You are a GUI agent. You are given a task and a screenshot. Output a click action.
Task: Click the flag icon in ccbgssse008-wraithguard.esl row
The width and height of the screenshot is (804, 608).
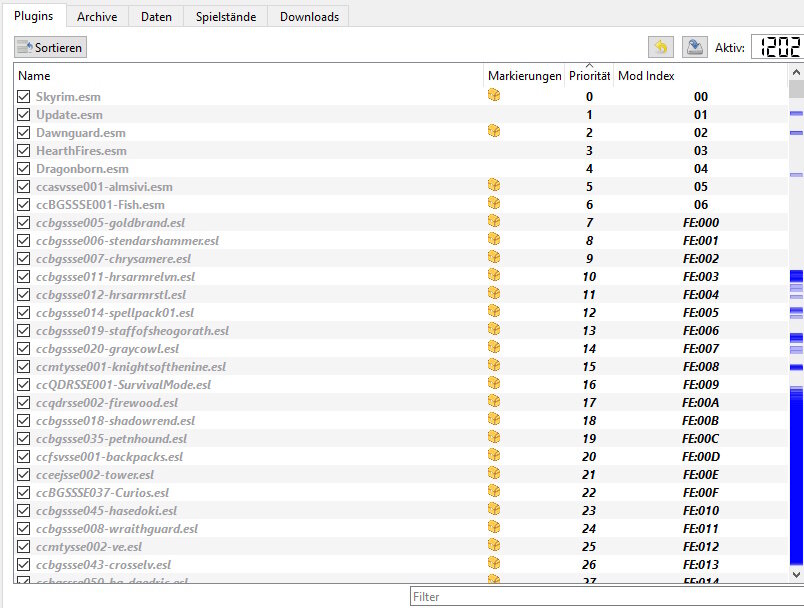pyautogui.click(x=494, y=527)
